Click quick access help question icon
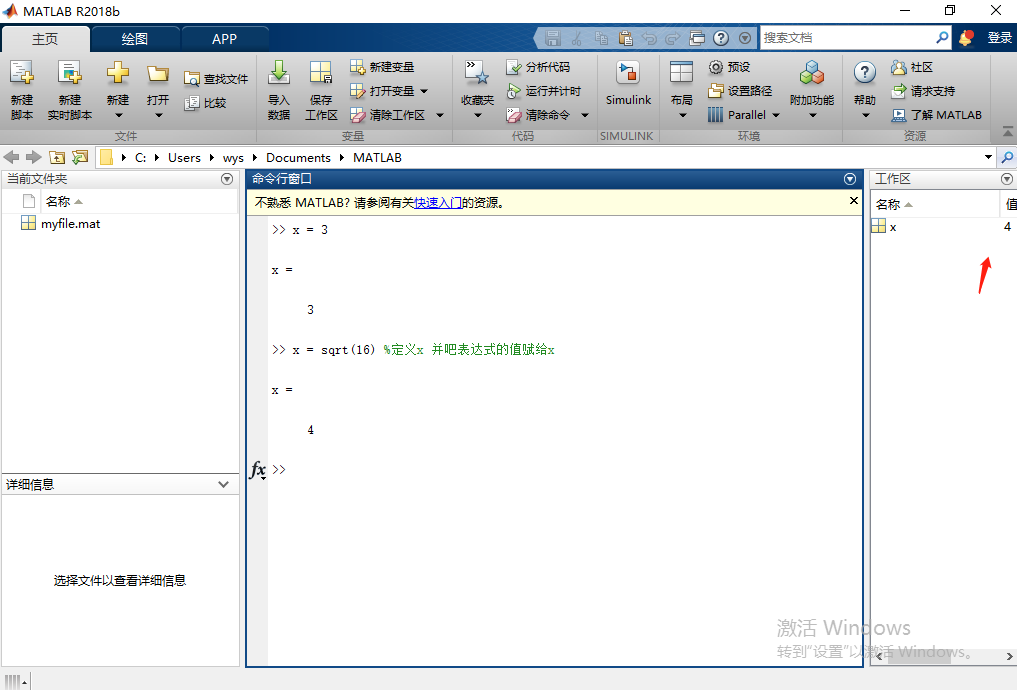 (x=721, y=38)
